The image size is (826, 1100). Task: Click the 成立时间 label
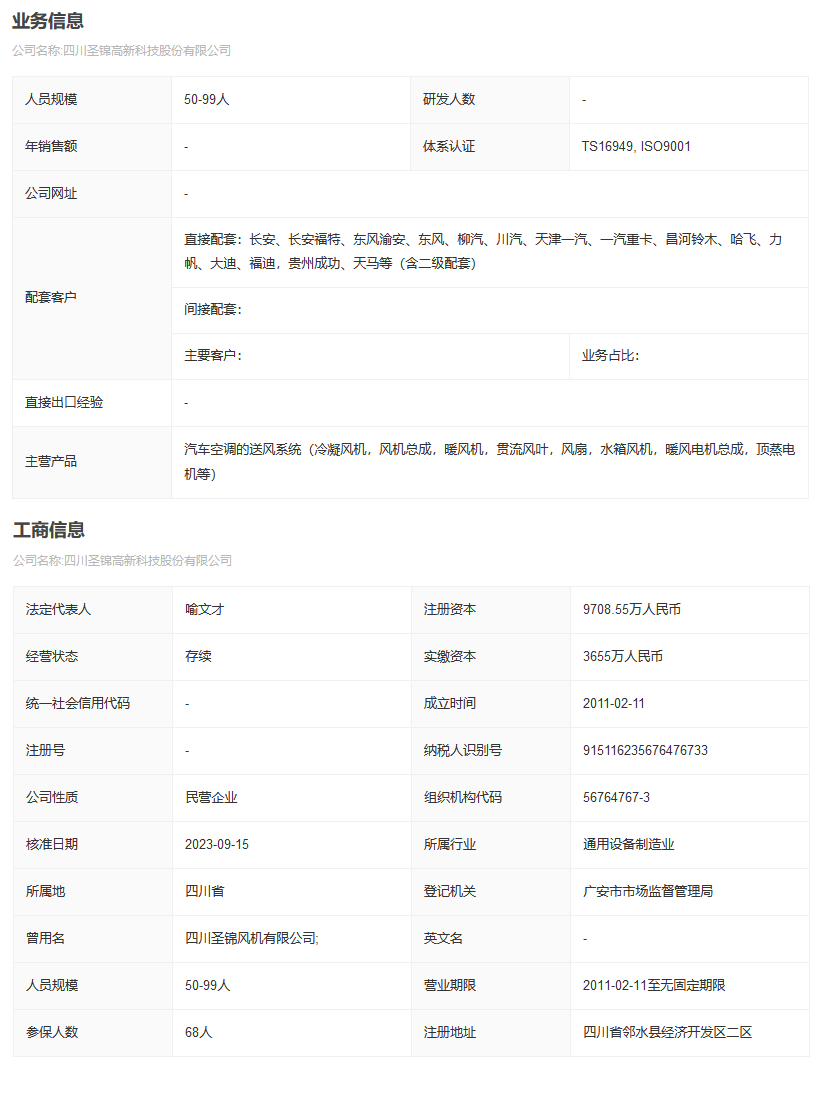click(450, 704)
